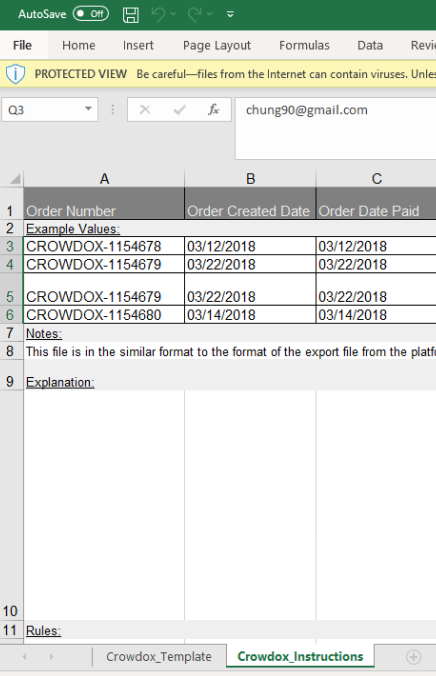
Task: Open the File tab
Action: point(22,45)
